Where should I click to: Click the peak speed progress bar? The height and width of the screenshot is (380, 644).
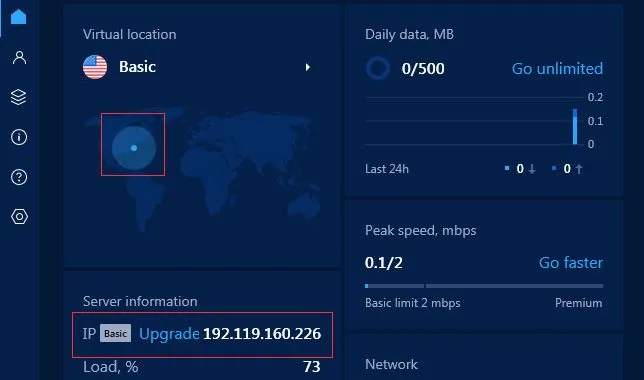[484, 286]
